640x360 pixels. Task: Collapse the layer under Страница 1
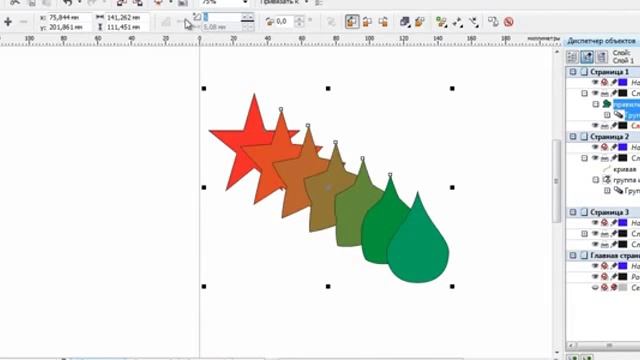click(x=584, y=93)
